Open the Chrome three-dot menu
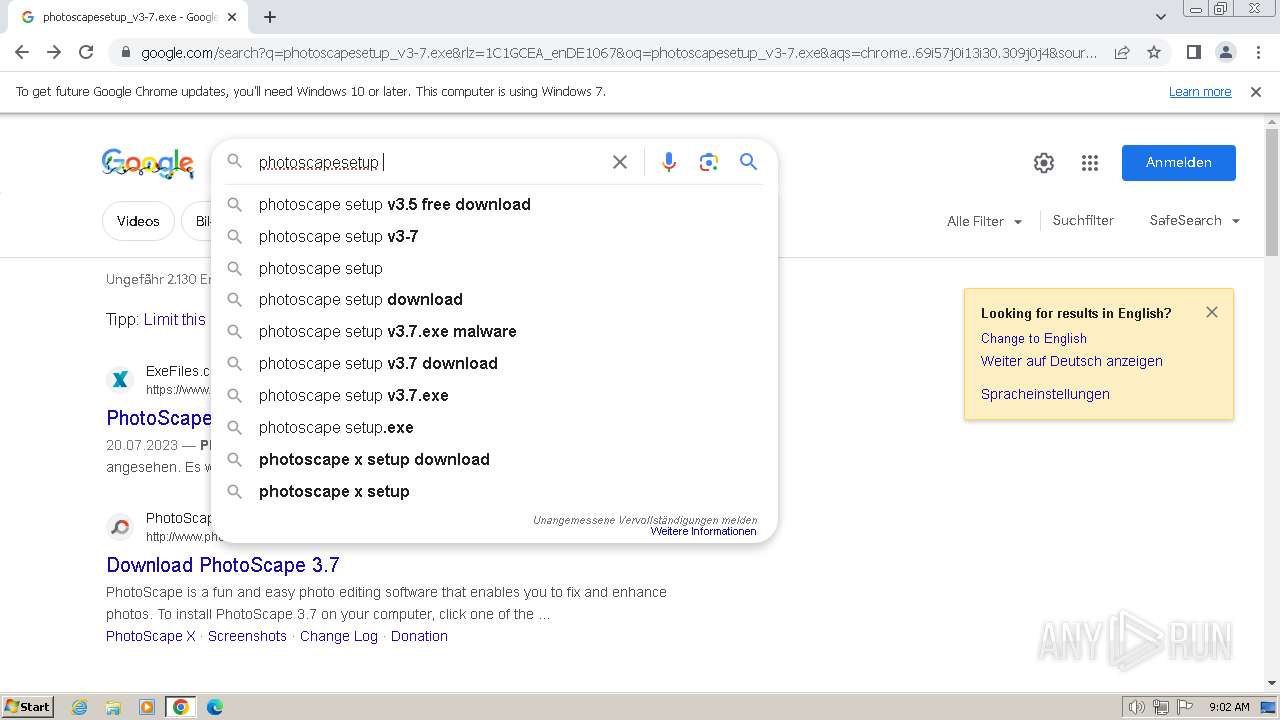The image size is (1280, 720). (x=1257, y=52)
